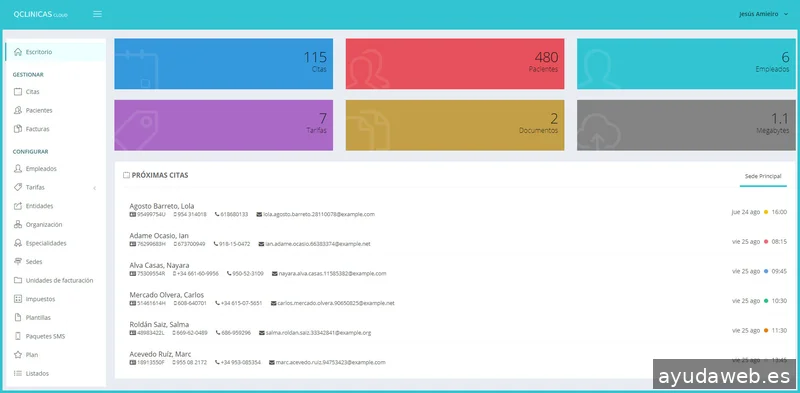800x393 pixels.
Task: Click the Entidades sidebar icon
Action: (18, 206)
